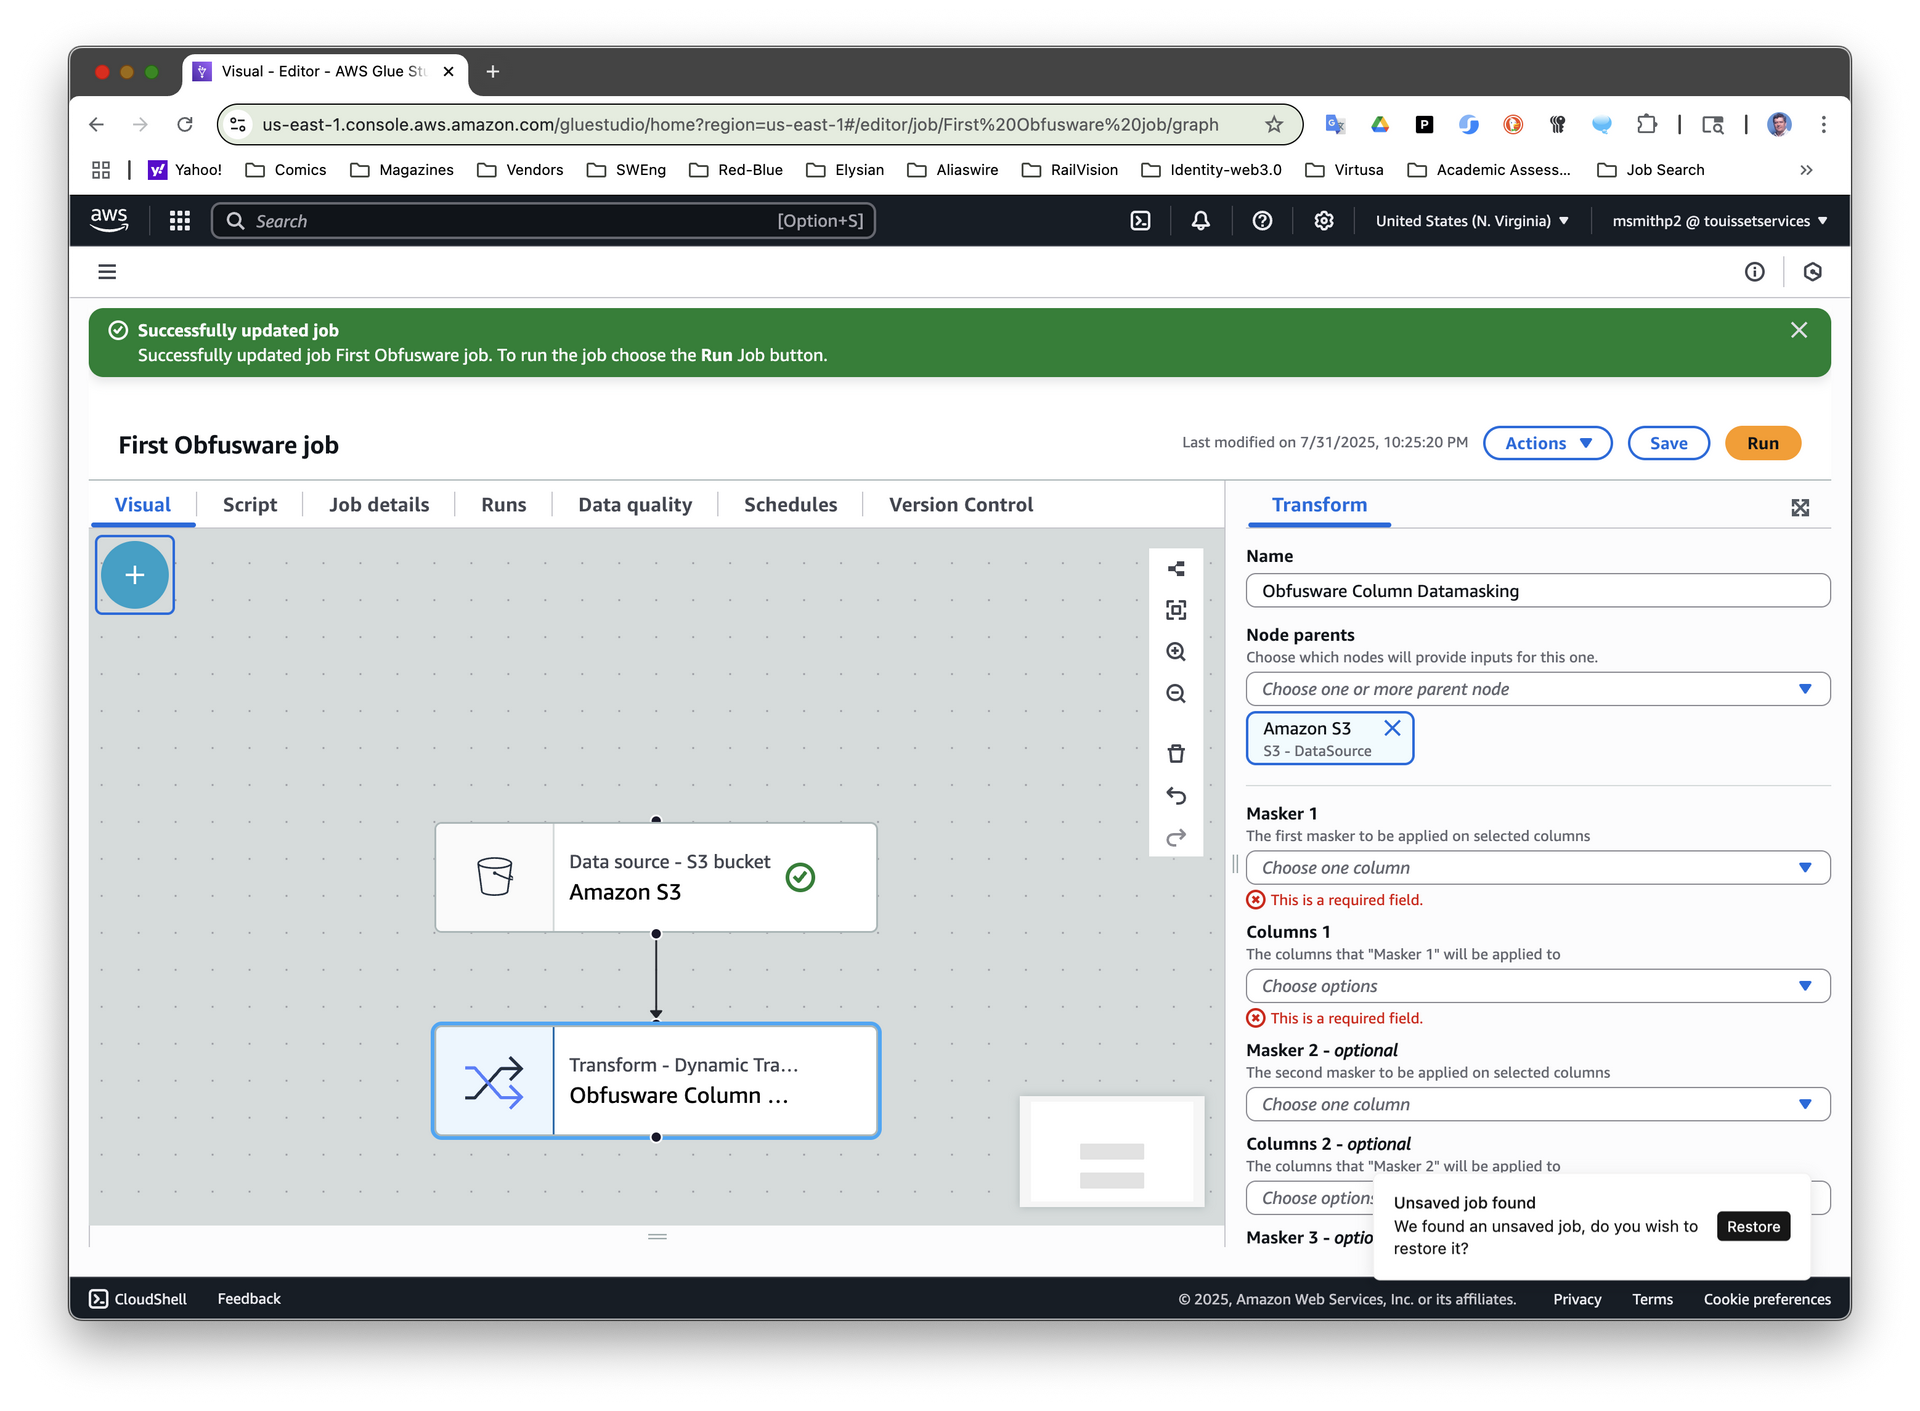1920x1411 pixels.
Task: Open the Yahoo! bookmark
Action: [x=185, y=170]
